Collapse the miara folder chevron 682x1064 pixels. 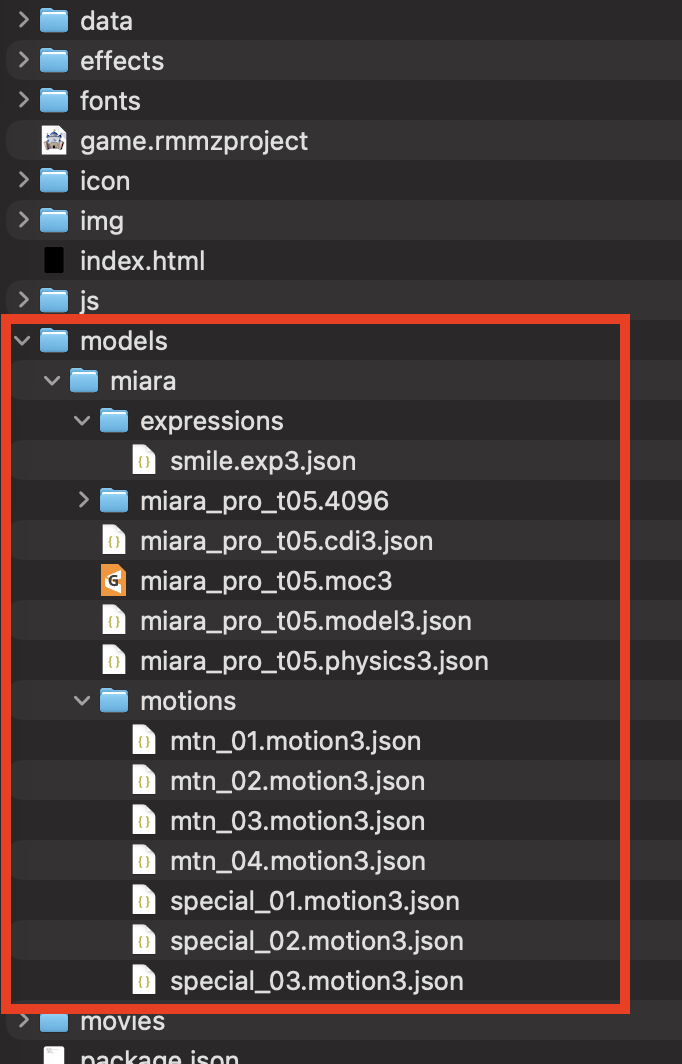[x=53, y=381]
